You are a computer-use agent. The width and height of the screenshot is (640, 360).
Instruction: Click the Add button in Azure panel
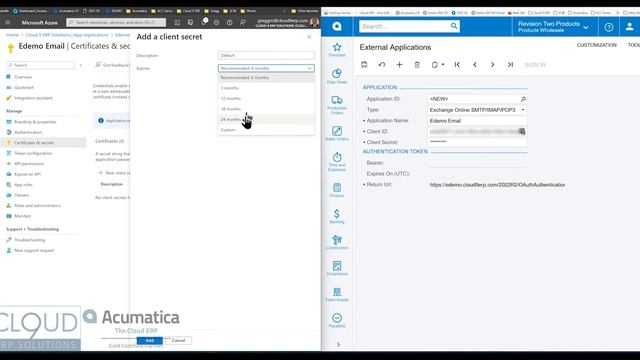(x=149, y=340)
